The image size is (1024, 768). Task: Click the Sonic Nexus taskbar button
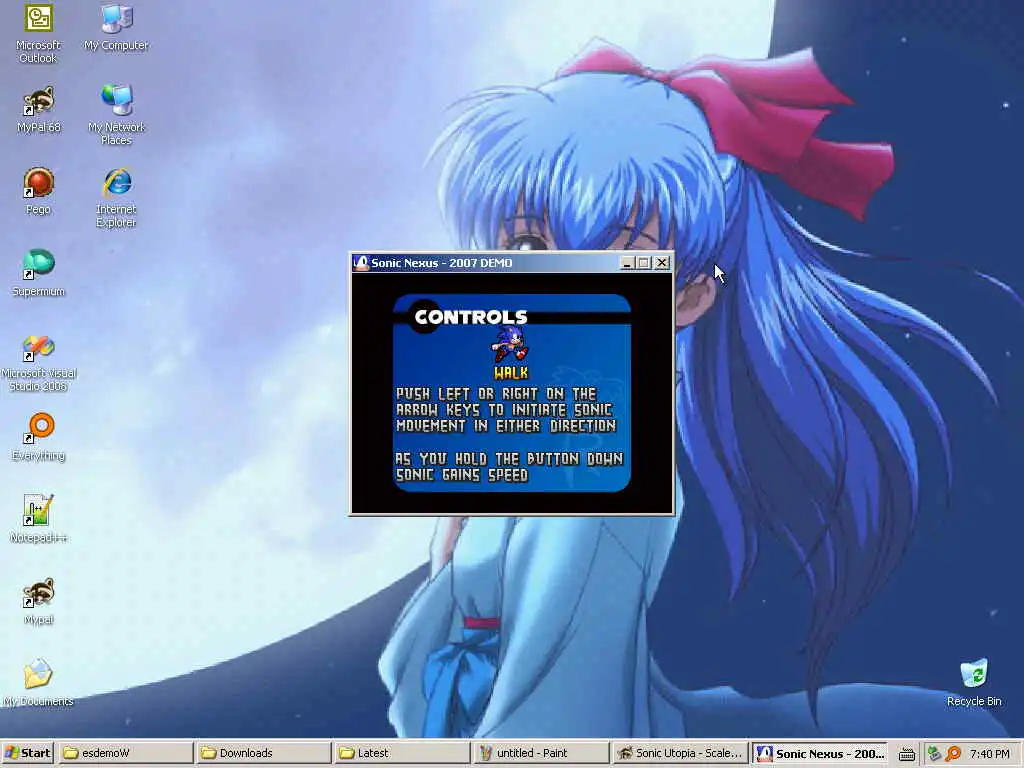coord(819,753)
